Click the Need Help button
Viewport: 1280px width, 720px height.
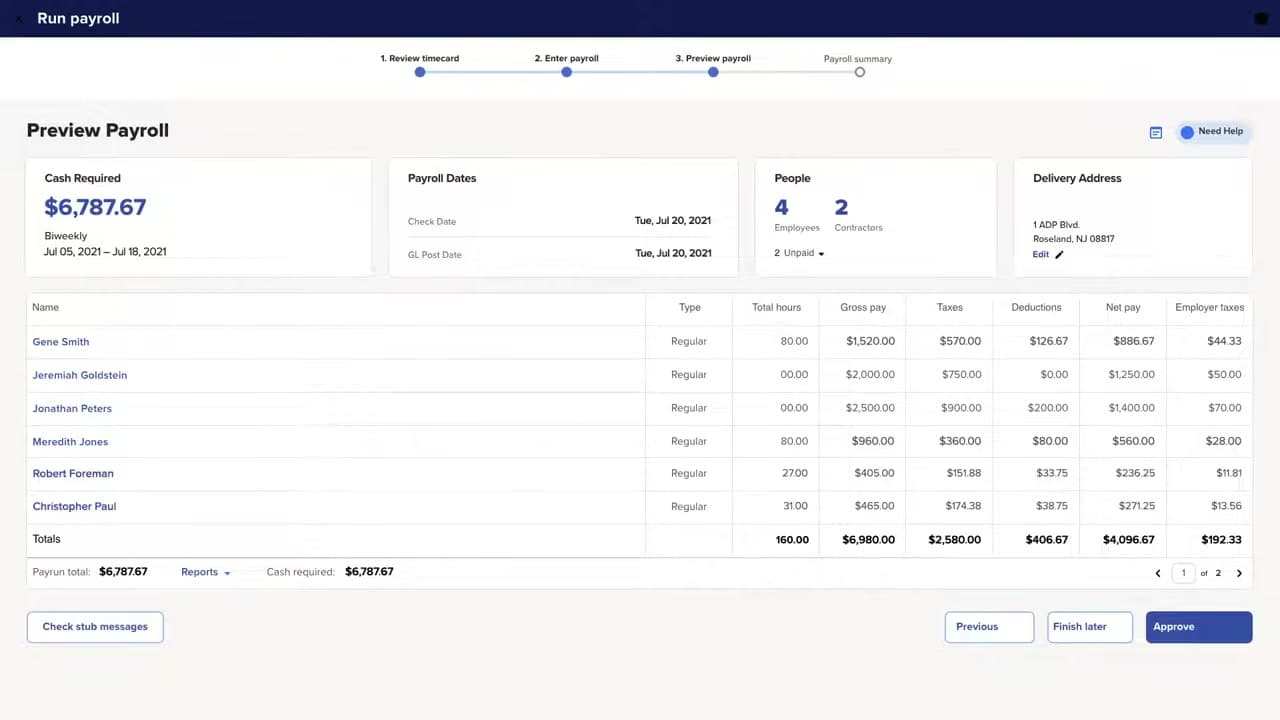1214,132
